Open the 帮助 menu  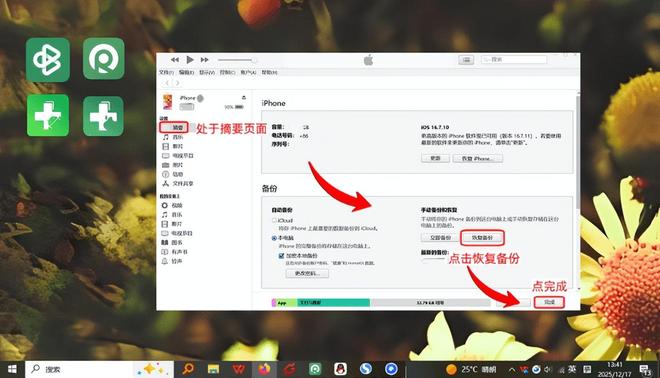point(269,72)
